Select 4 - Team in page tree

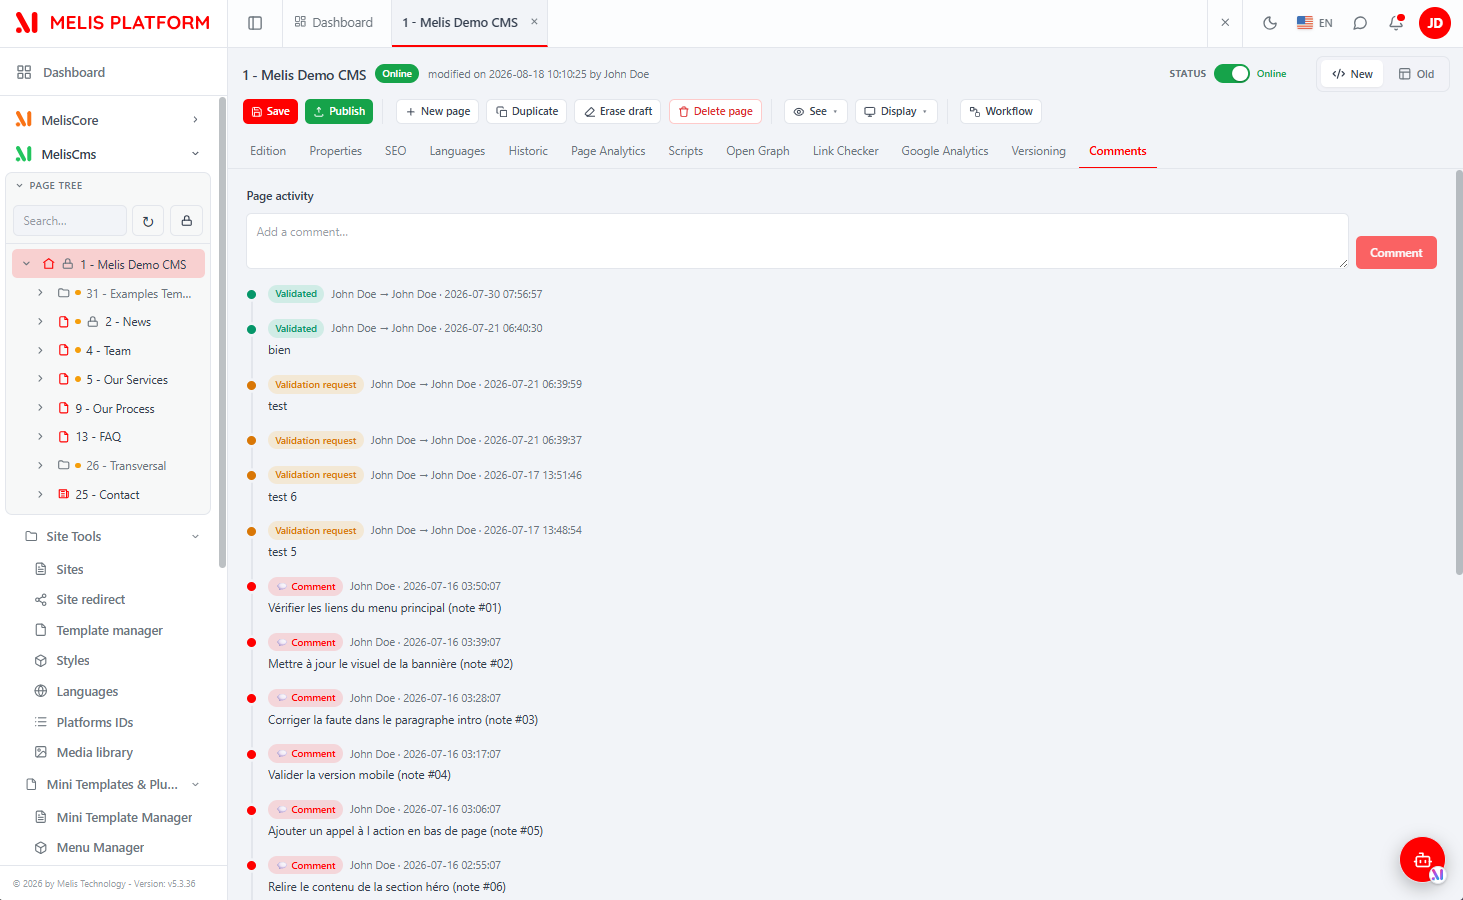point(108,351)
